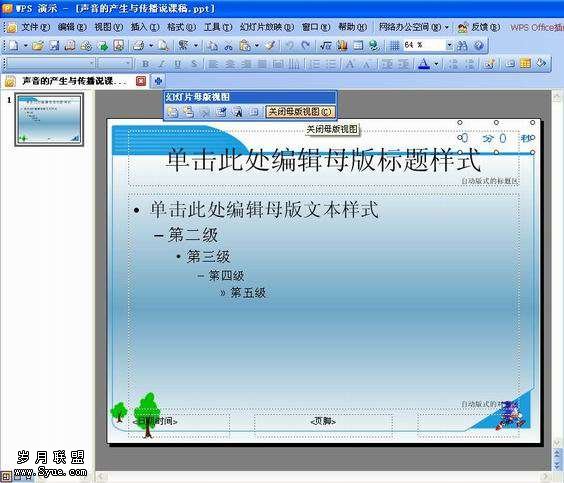Click the Undo arrow icon
564x483 pixels.
pyautogui.click(x=289, y=46)
